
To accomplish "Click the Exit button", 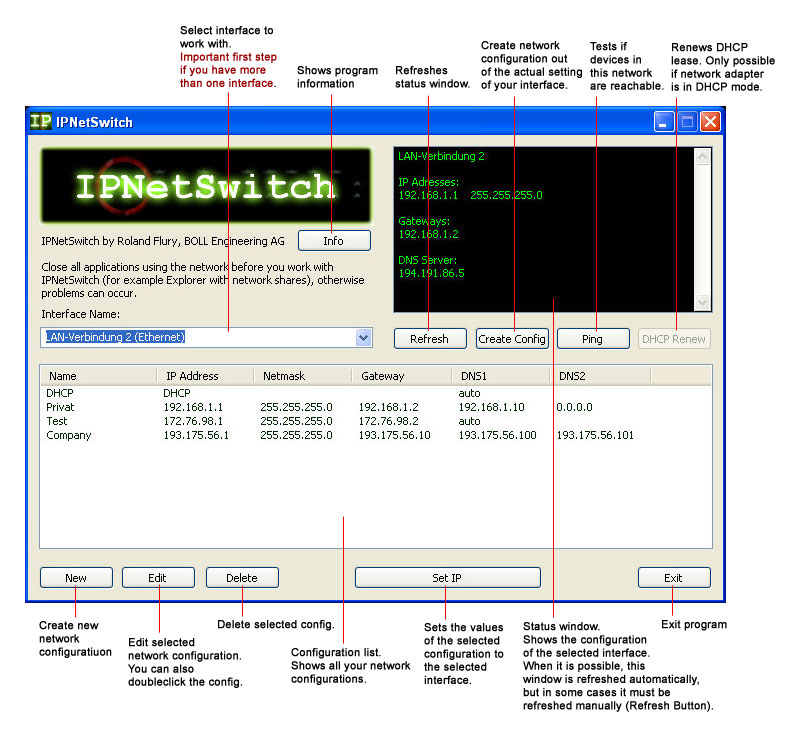I will click(674, 578).
